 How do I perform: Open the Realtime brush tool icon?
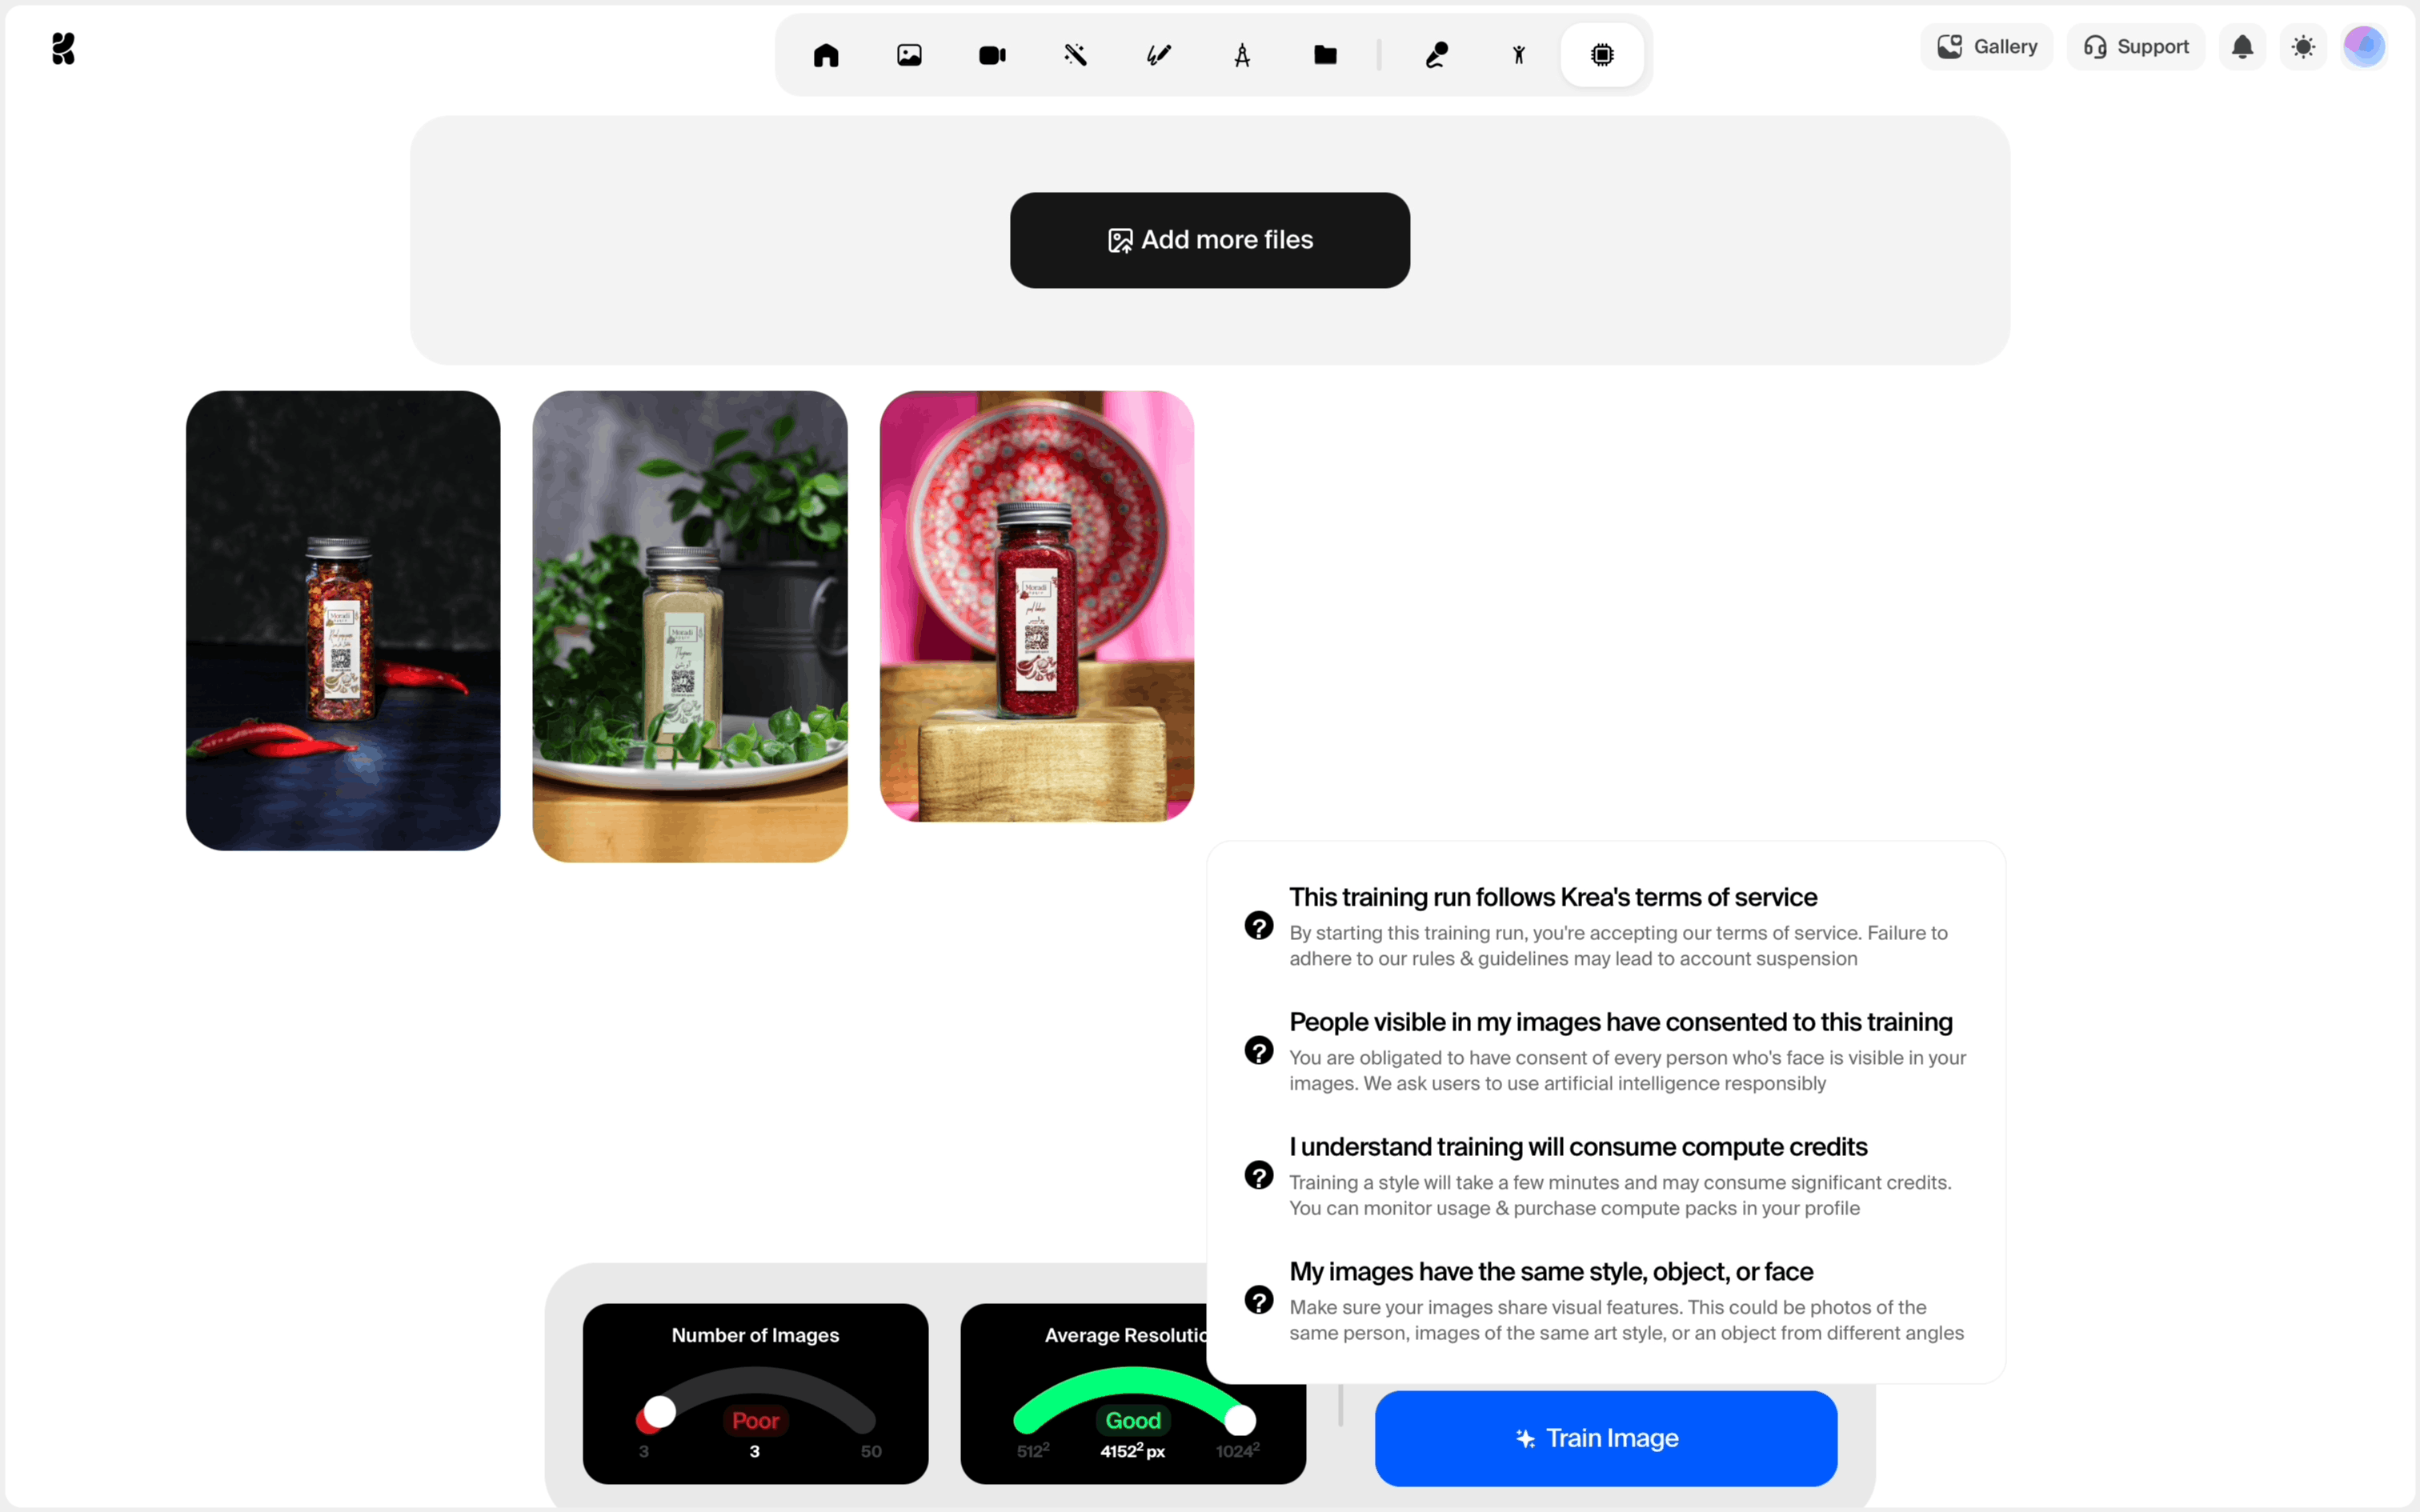[x=1159, y=55]
